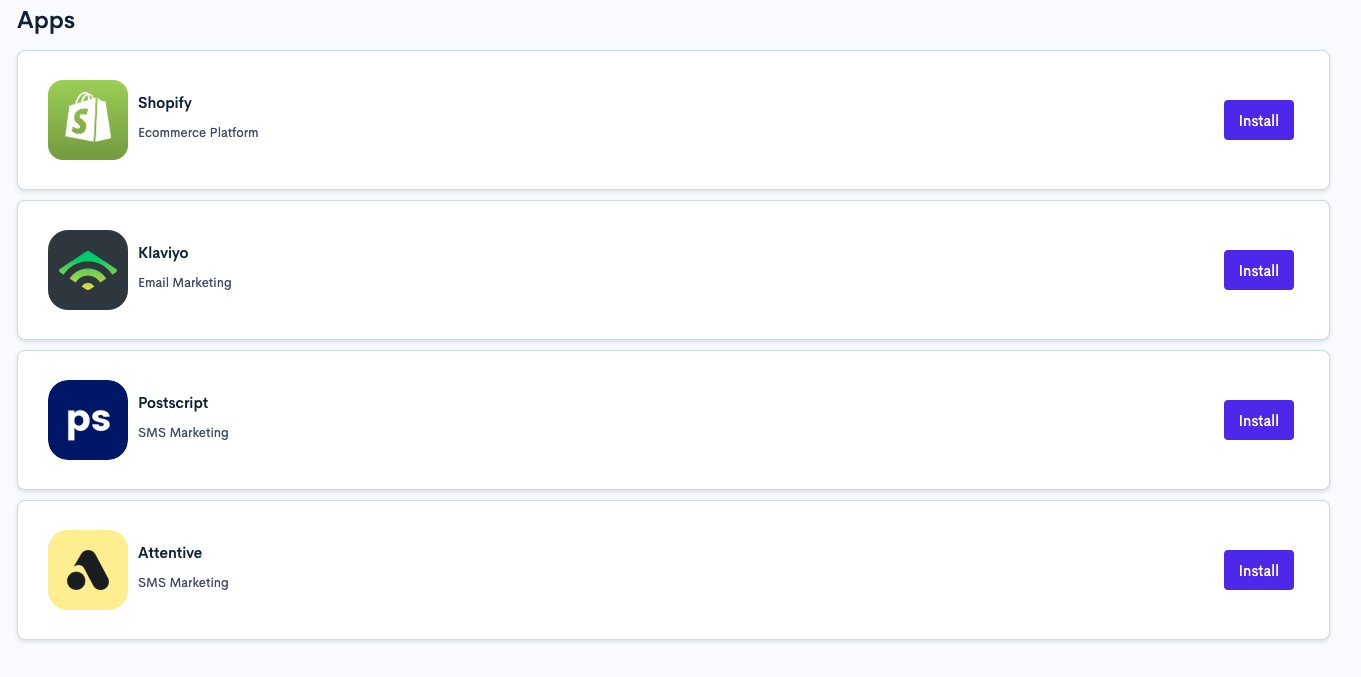This screenshot has width=1361, height=677.
Task: Click "SMS Marketing" under Attentive
Action: coord(183,583)
